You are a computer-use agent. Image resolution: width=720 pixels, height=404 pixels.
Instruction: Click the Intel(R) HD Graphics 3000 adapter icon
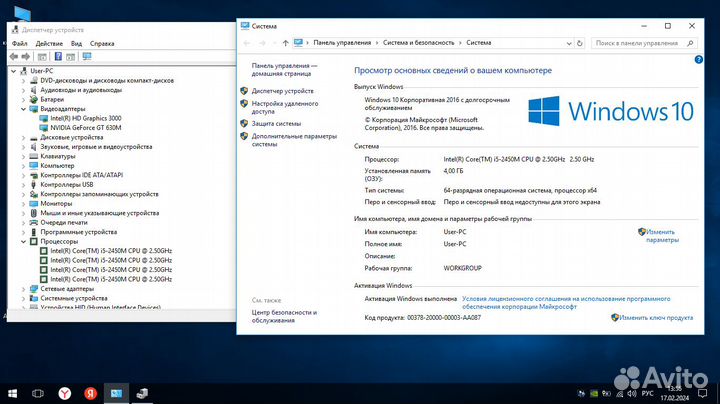tap(44, 118)
